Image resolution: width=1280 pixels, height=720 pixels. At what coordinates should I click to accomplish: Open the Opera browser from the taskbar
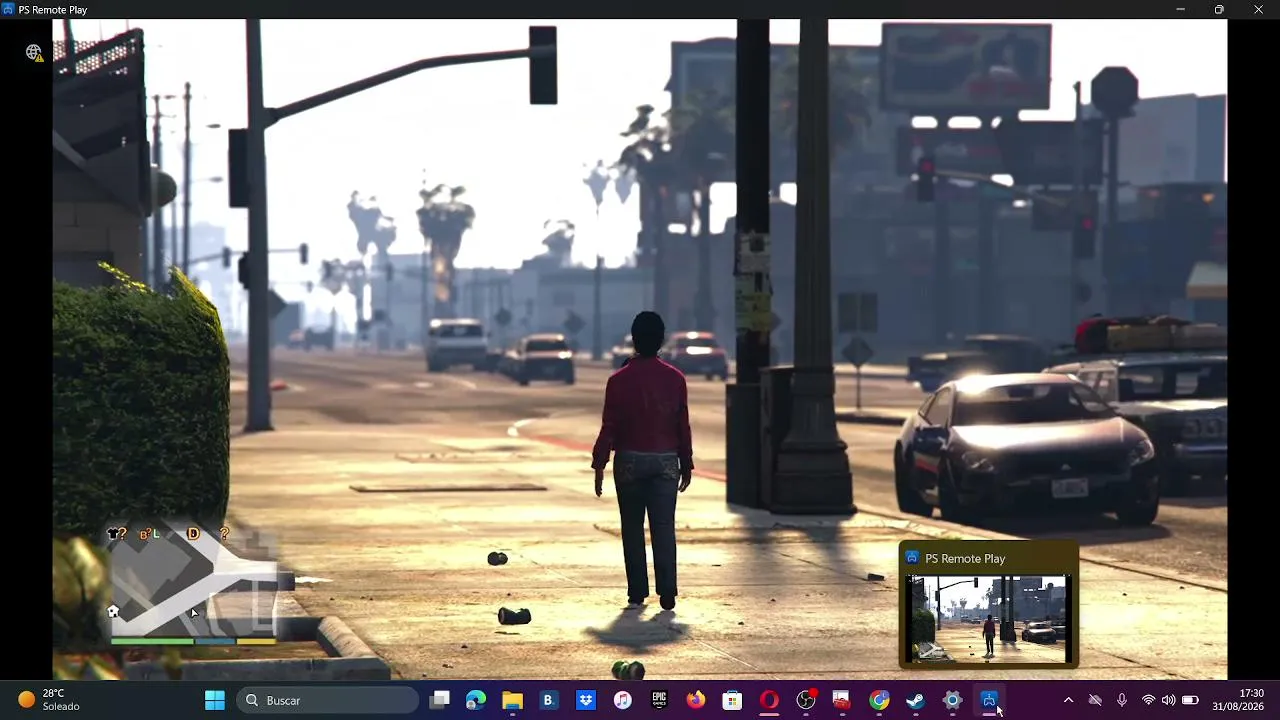[769, 700]
